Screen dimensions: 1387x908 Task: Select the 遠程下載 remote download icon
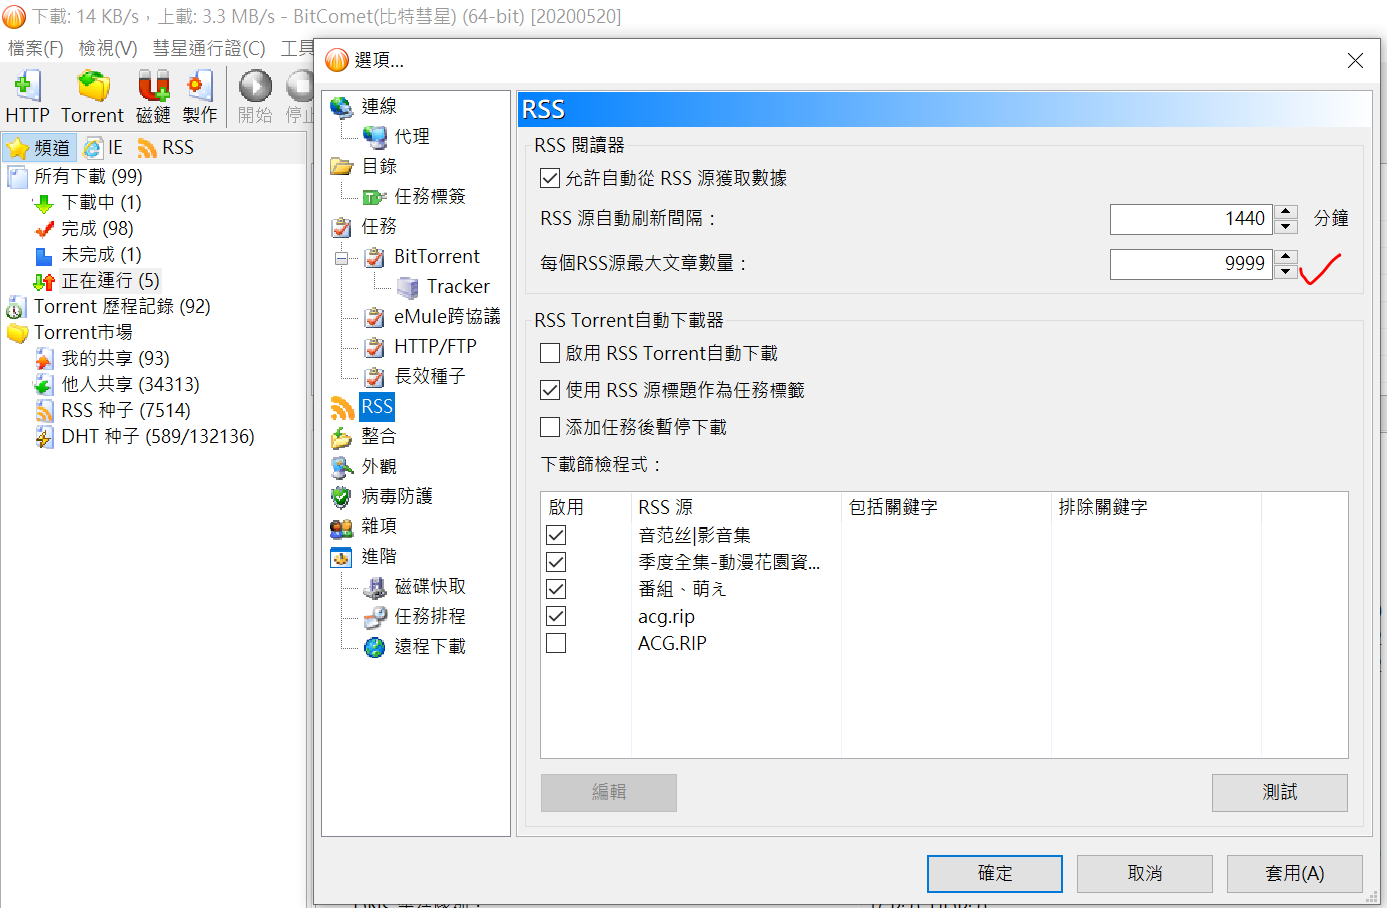tap(375, 647)
